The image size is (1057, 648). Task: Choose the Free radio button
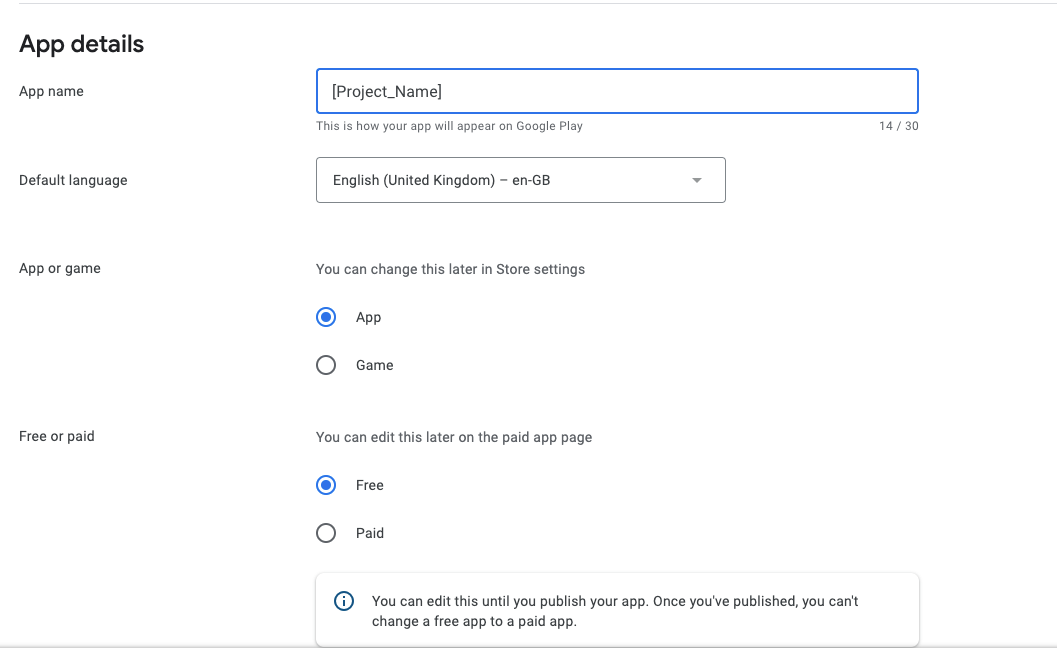click(326, 485)
